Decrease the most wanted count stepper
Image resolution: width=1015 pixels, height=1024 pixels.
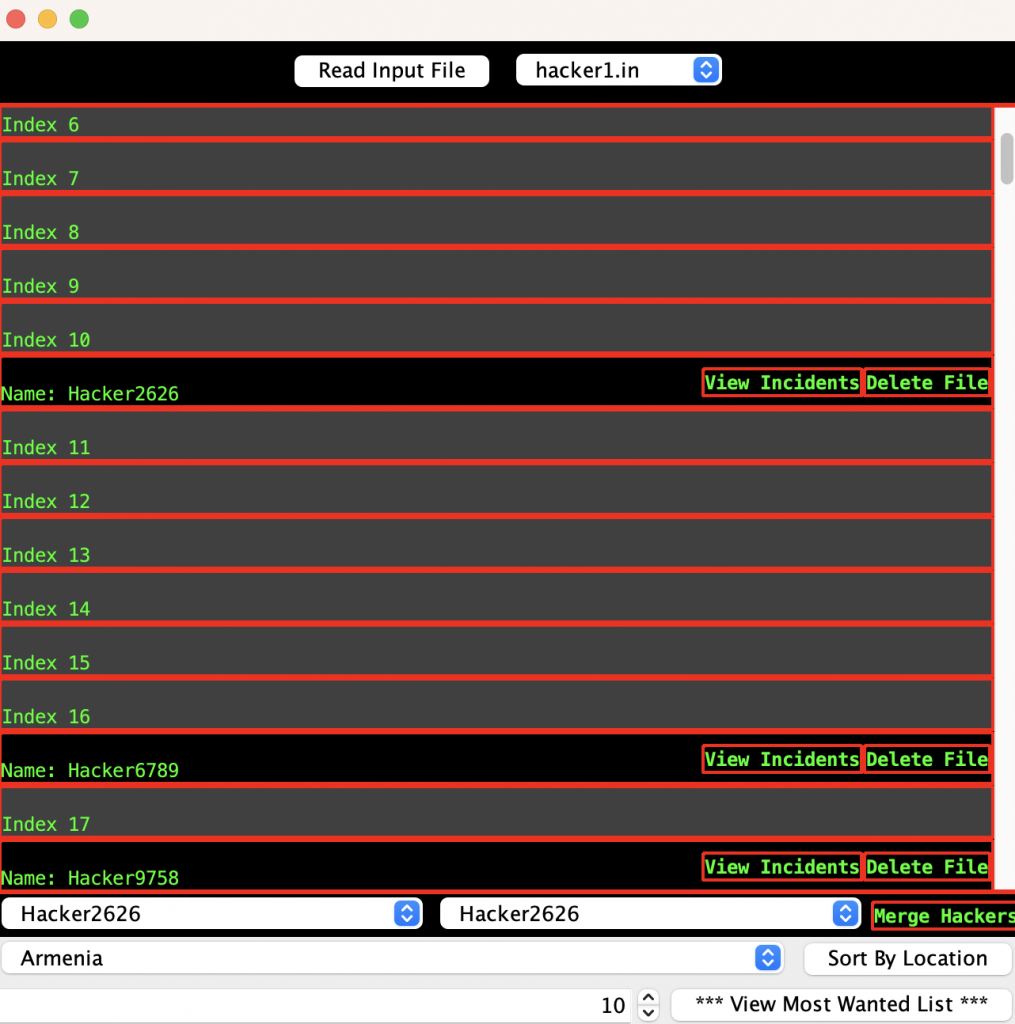(x=648, y=1012)
